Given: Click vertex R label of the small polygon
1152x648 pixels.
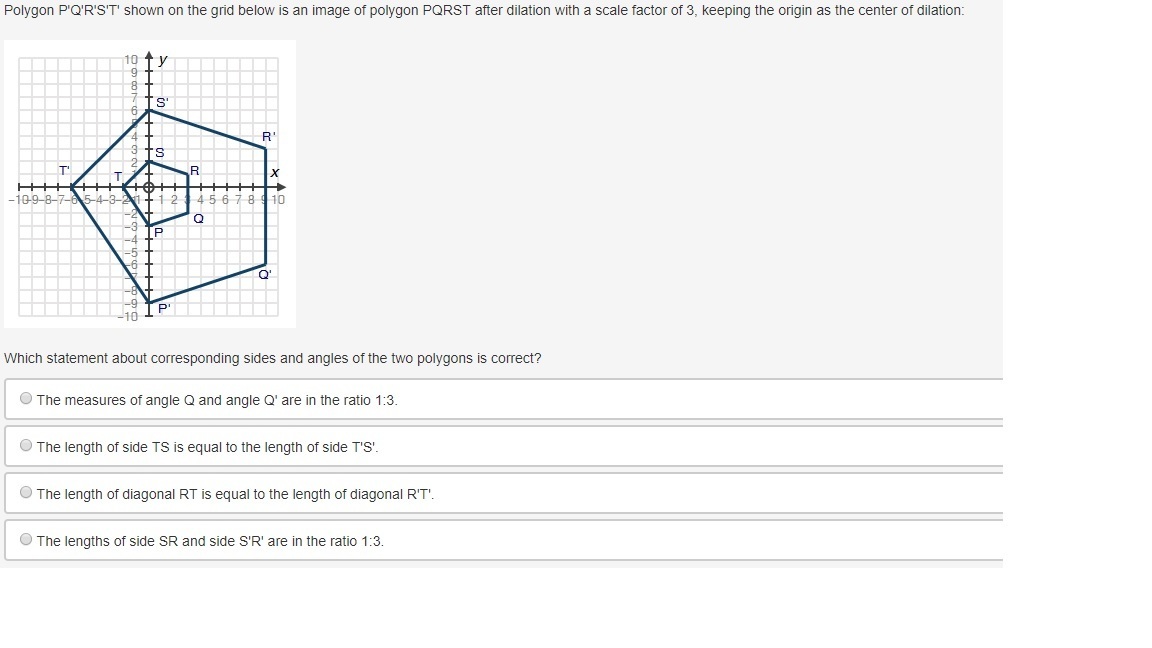Looking at the screenshot, I should (194, 171).
